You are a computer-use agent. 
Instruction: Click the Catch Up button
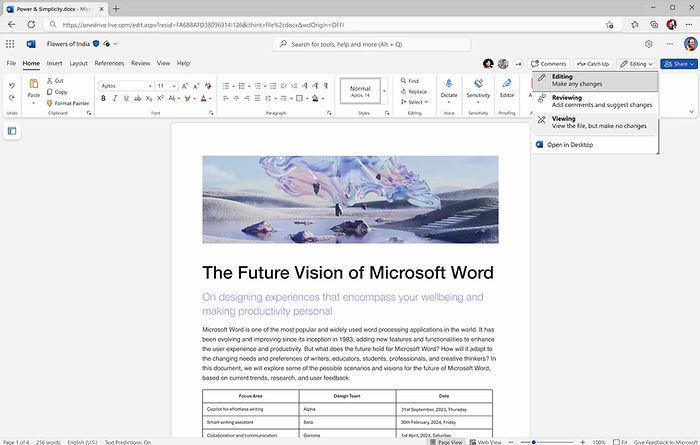[593, 64]
